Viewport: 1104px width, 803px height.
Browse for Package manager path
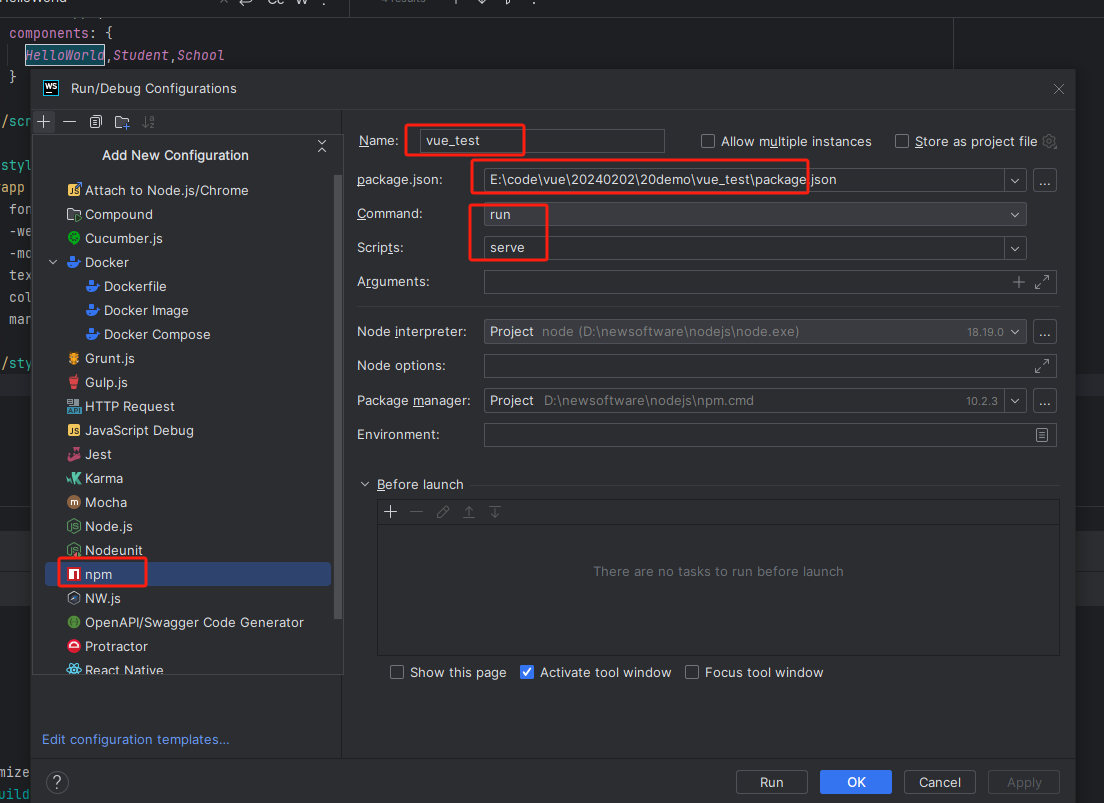click(x=1045, y=401)
